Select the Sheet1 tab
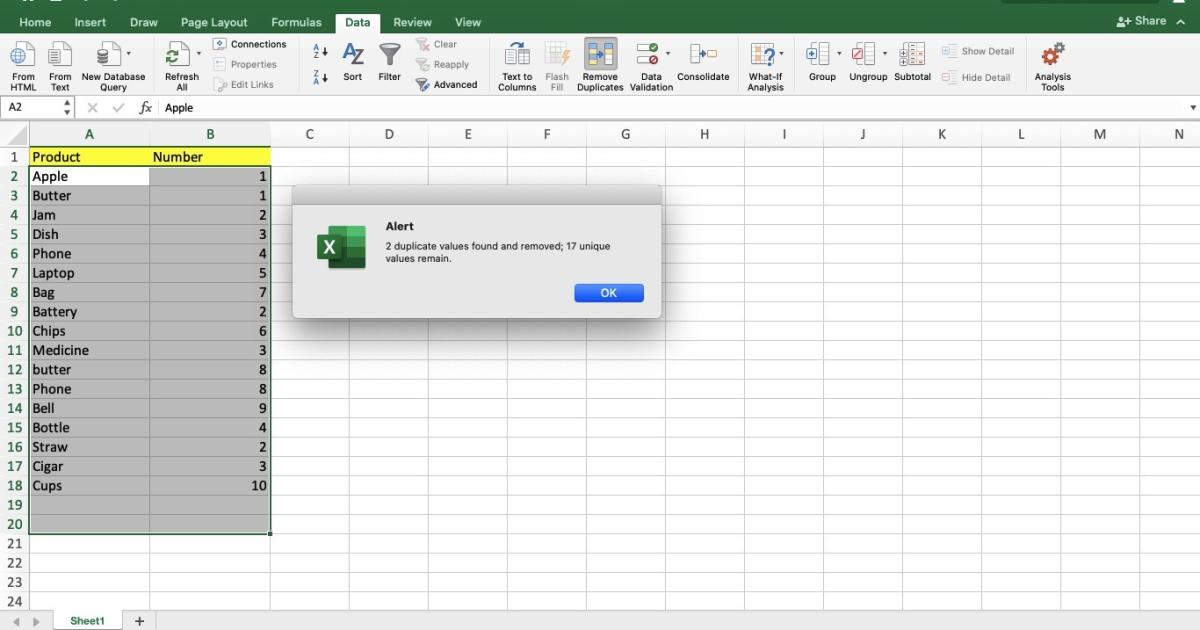Screen dimensions: 1200x630 pos(87,621)
